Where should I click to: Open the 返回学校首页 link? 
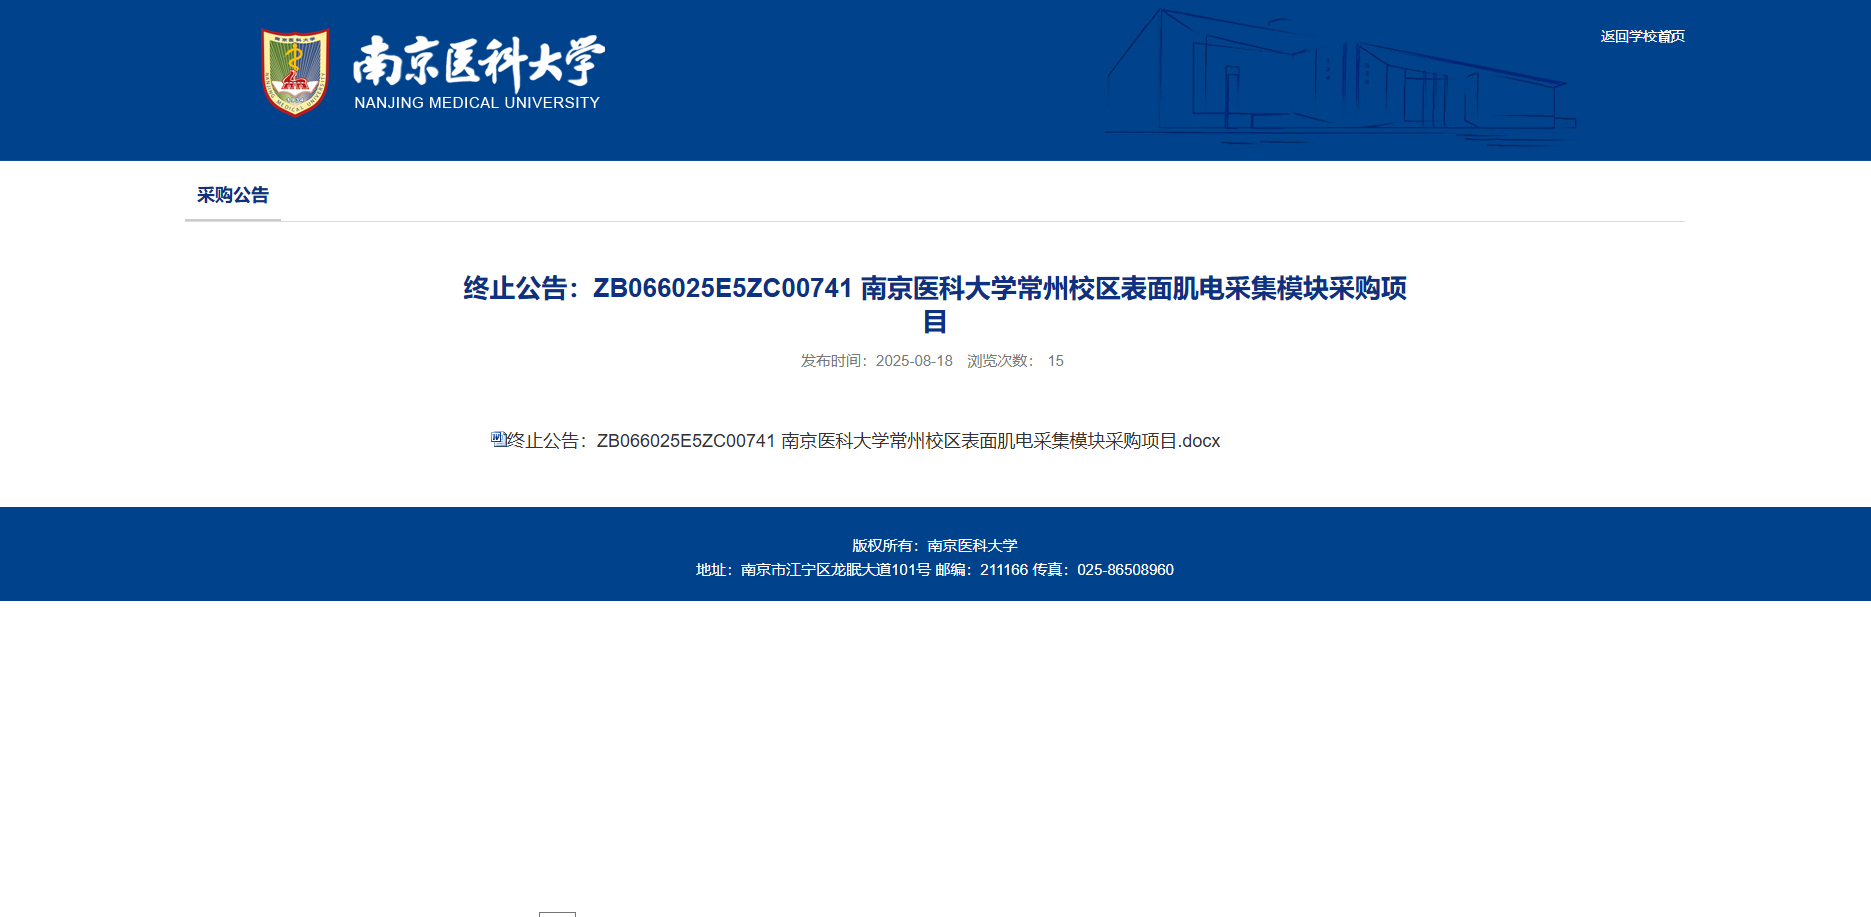coord(1642,36)
